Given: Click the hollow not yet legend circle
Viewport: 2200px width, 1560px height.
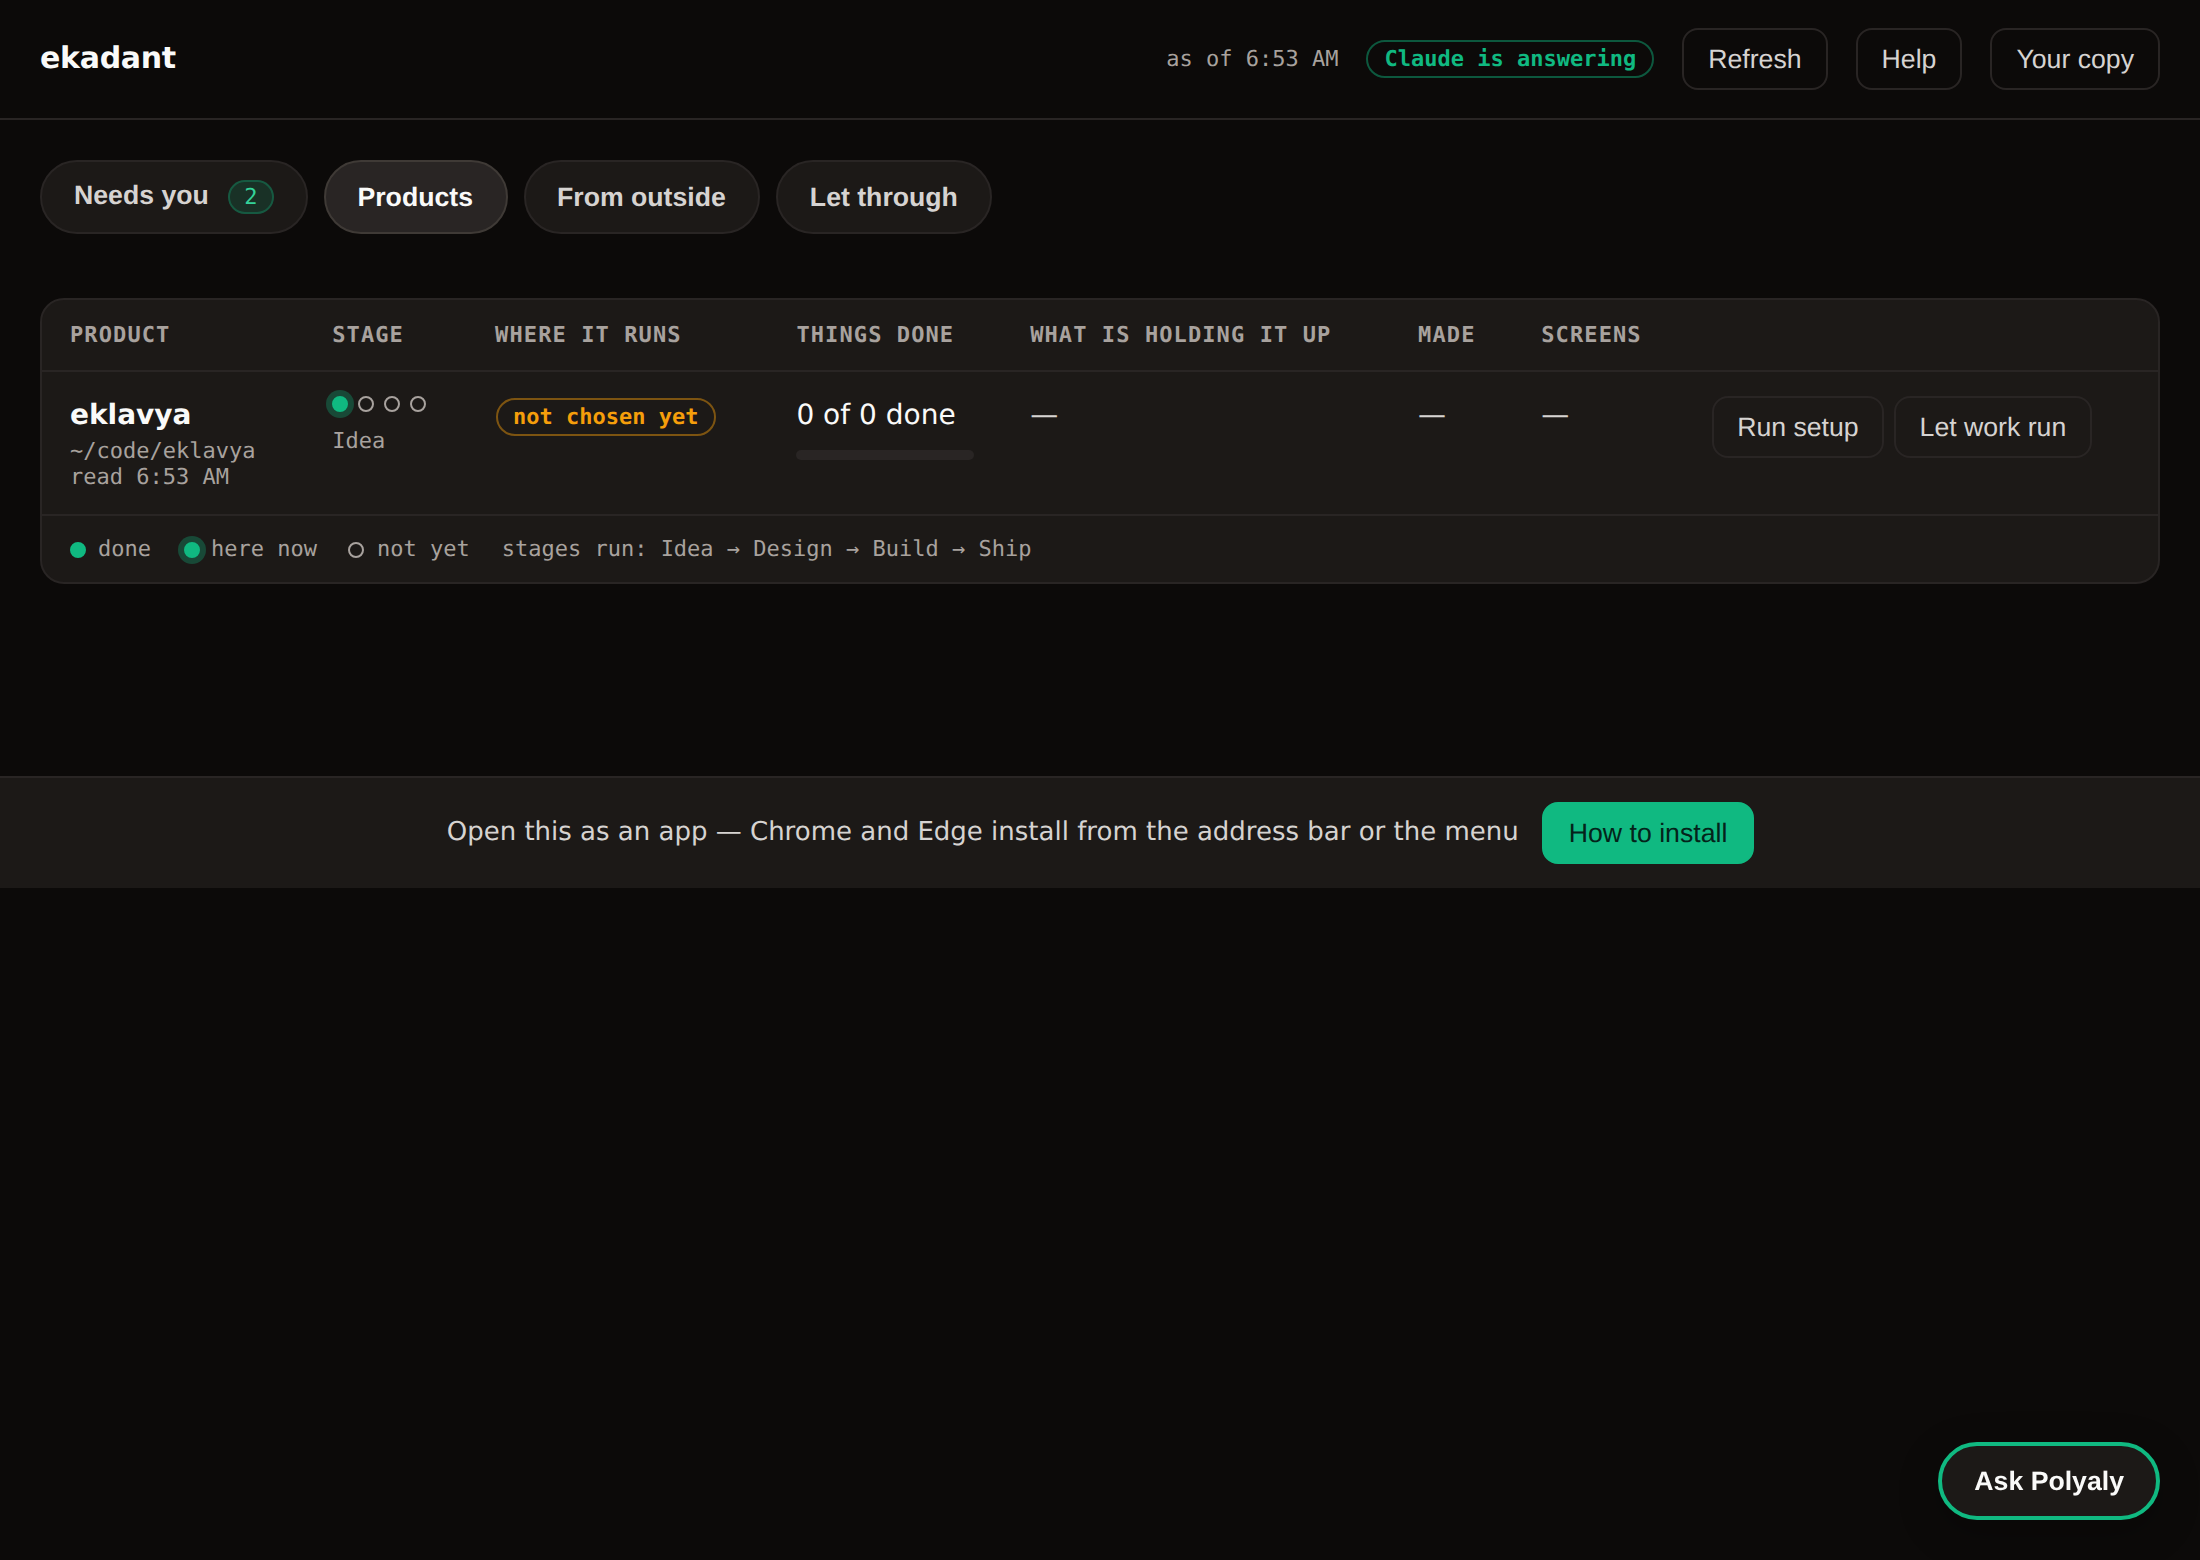Looking at the screenshot, I should (355, 550).
